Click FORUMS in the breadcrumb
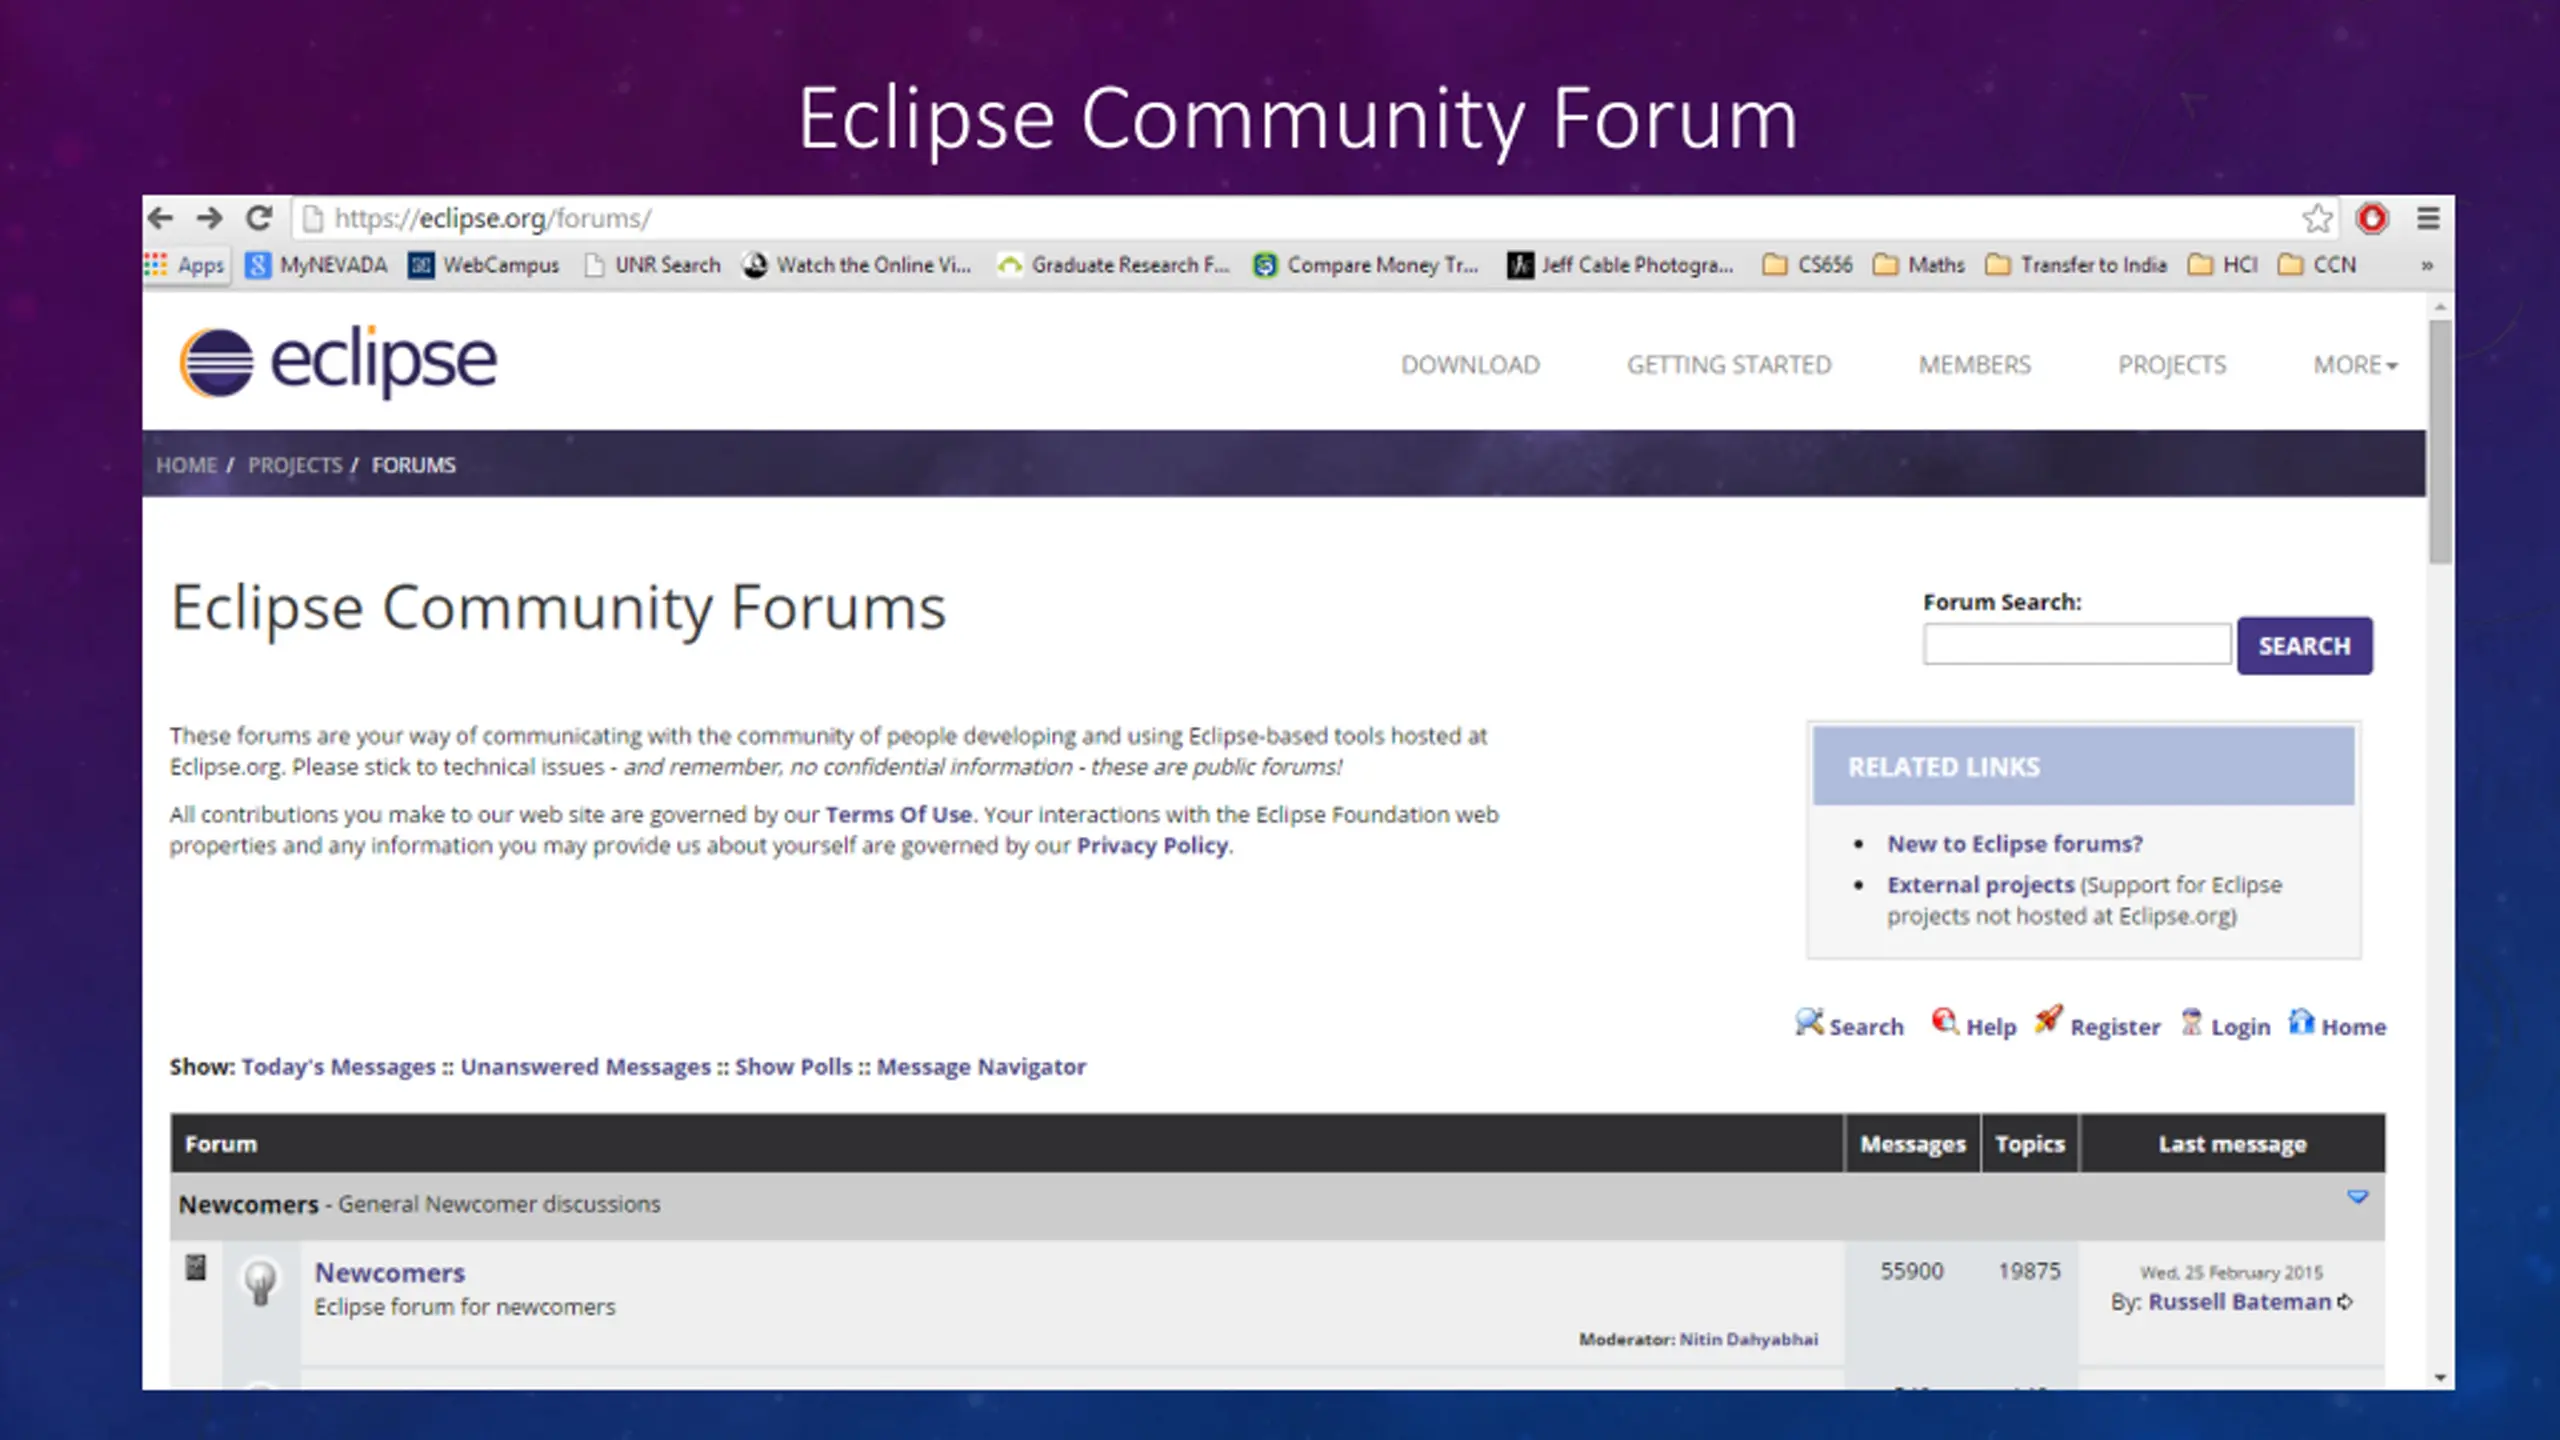Image resolution: width=2560 pixels, height=1440 pixels. pyautogui.click(x=414, y=465)
